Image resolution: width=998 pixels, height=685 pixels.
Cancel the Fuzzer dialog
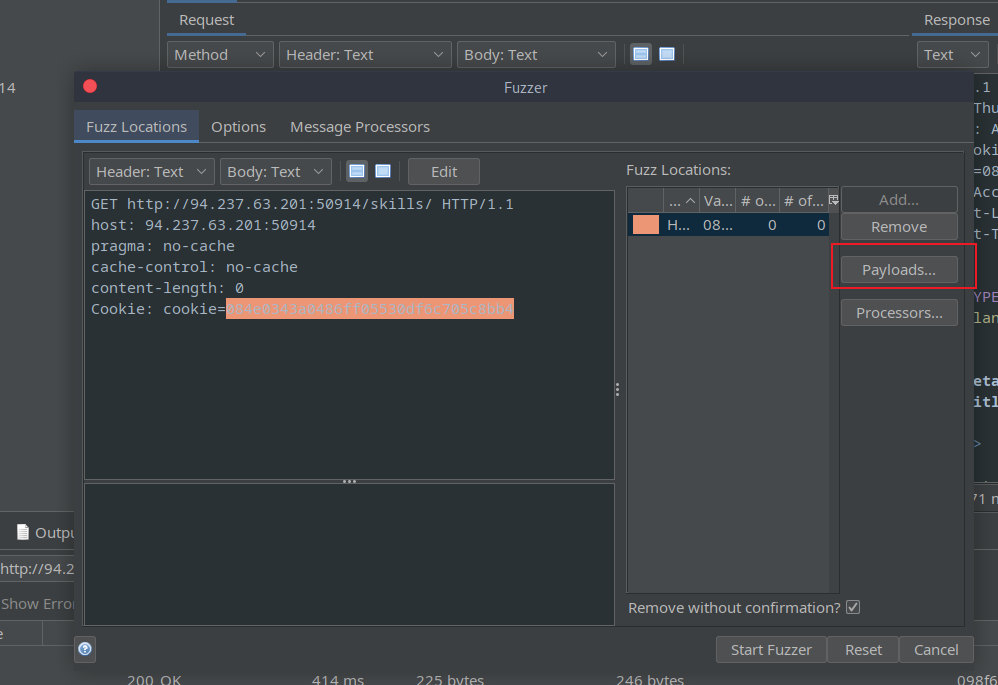[936, 649]
